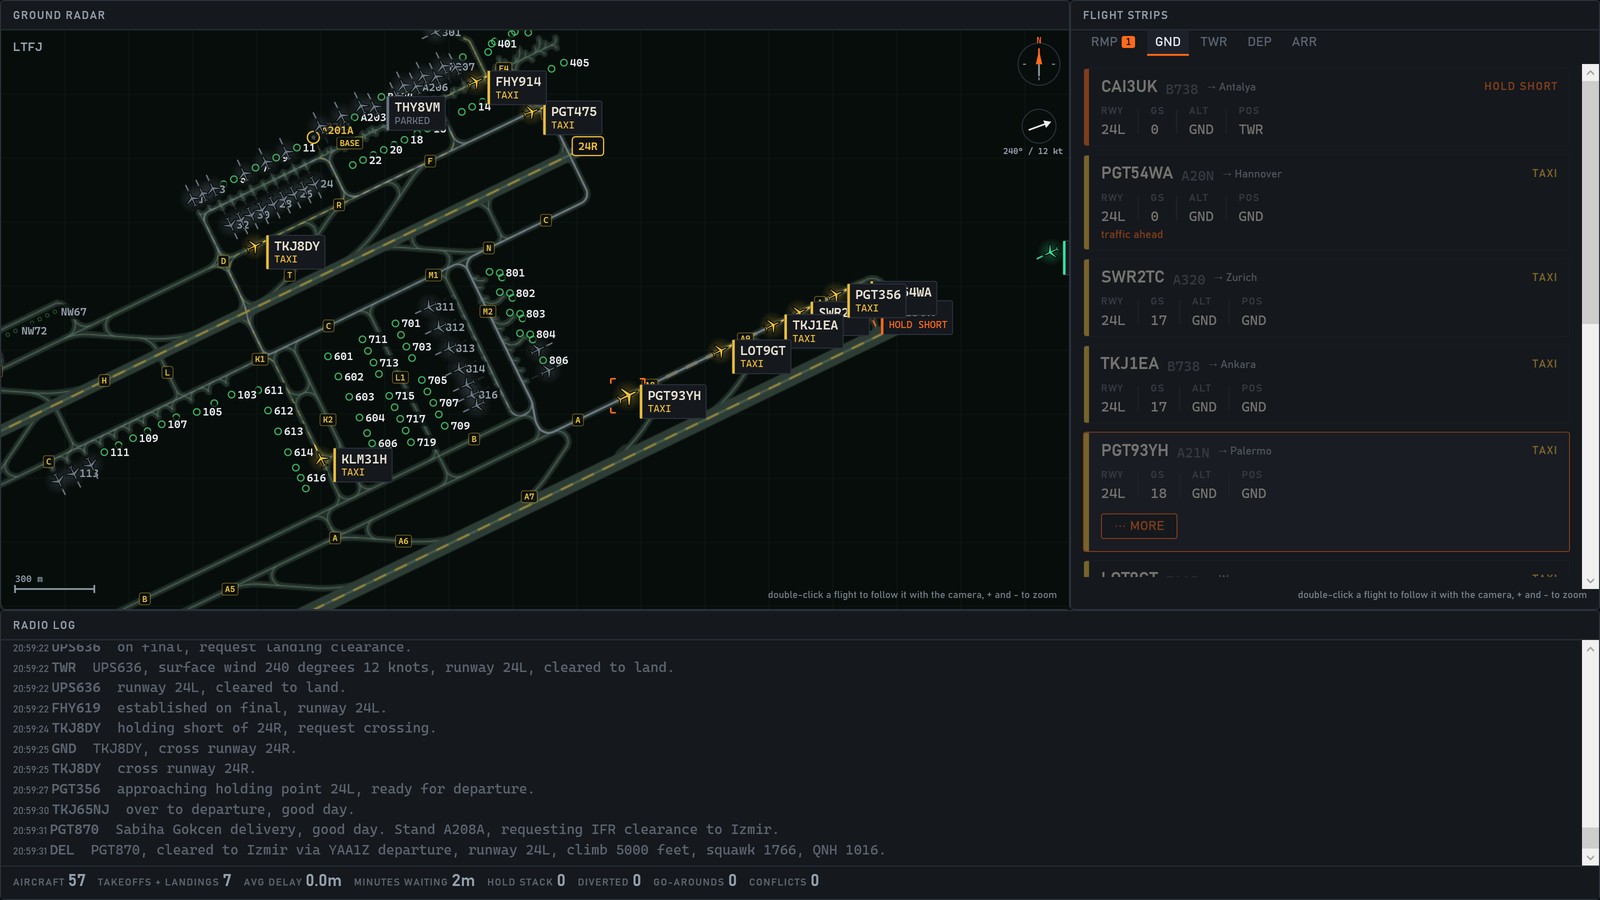Viewport: 1600px width, 900px height.
Task: Click the CONFLICTS 0 status entry
Action: [x=784, y=881]
